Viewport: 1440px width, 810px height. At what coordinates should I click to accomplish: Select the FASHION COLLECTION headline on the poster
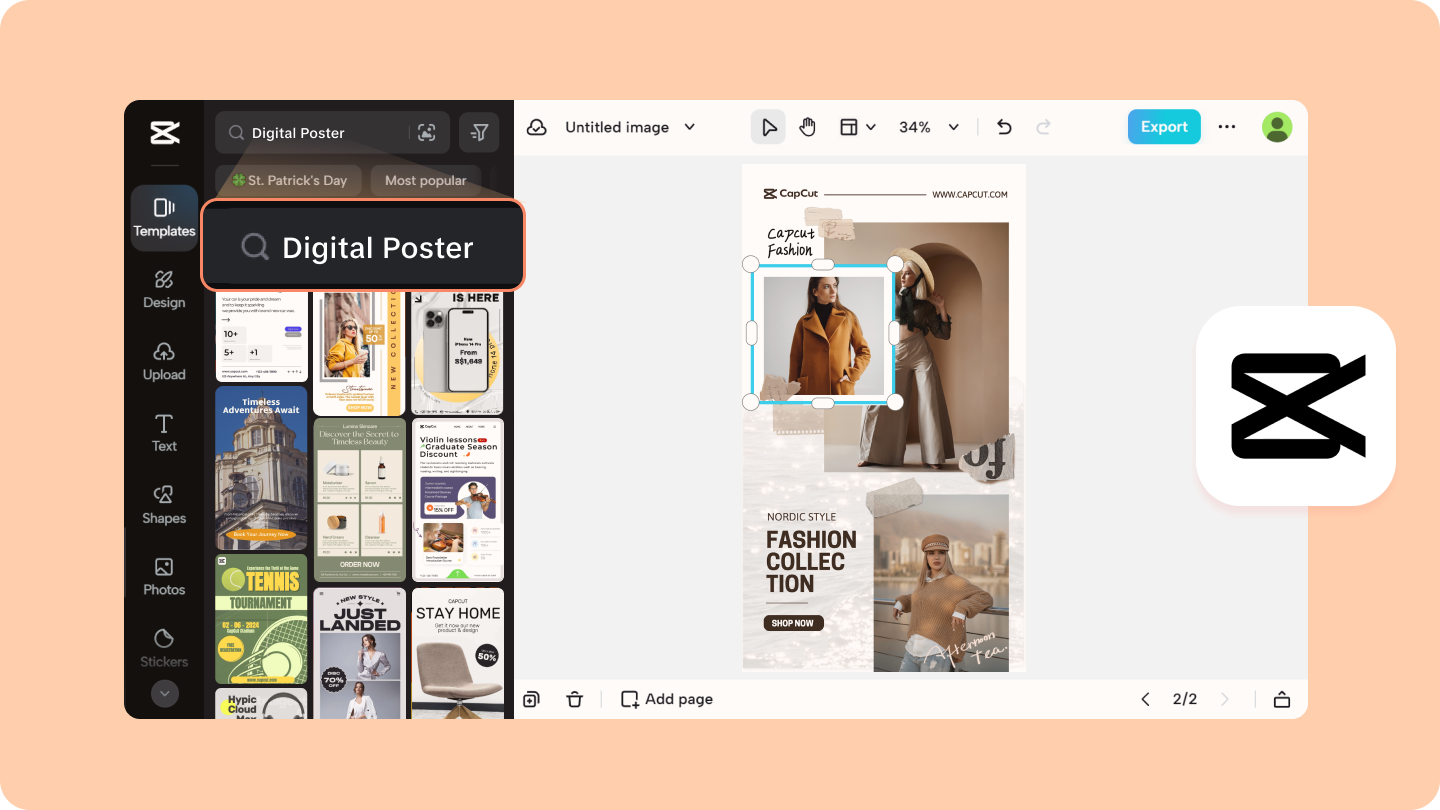click(811, 562)
